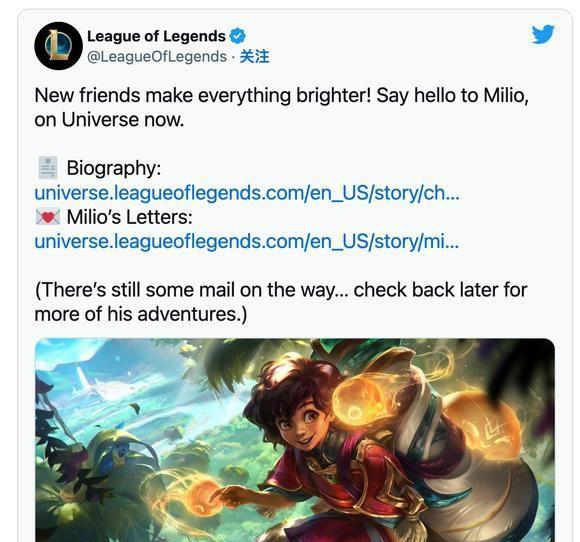Click the @LeagueOfLegends handle
This screenshot has width=580, height=542.
click(x=157, y=57)
